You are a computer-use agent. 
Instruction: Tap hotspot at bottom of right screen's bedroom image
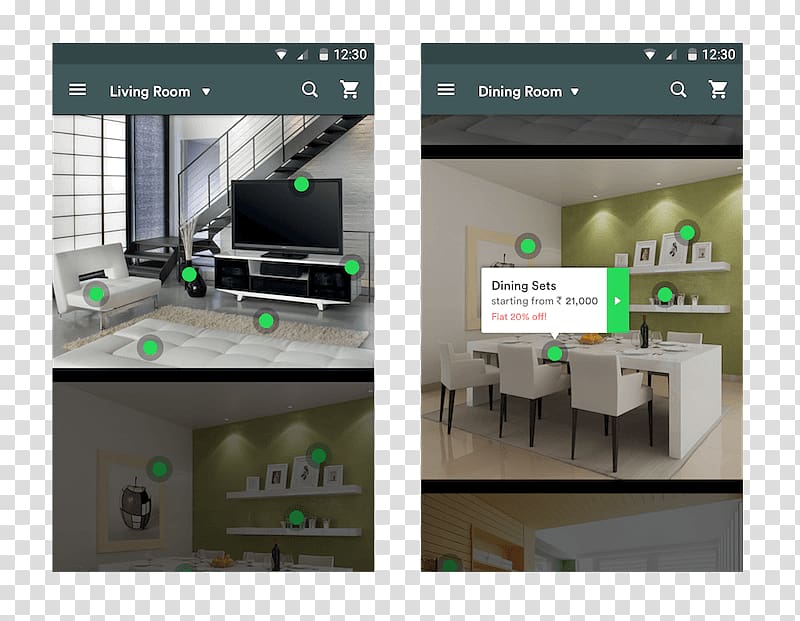[x=449, y=565]
